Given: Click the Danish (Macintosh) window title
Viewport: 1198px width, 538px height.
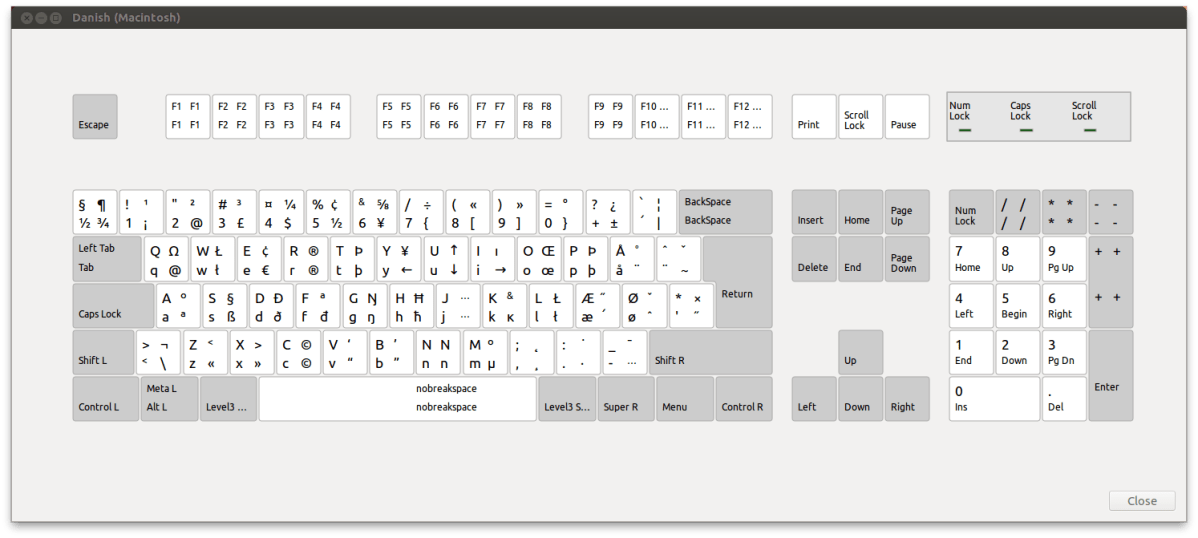Looking at the screenshot, I should coord(126,17).
